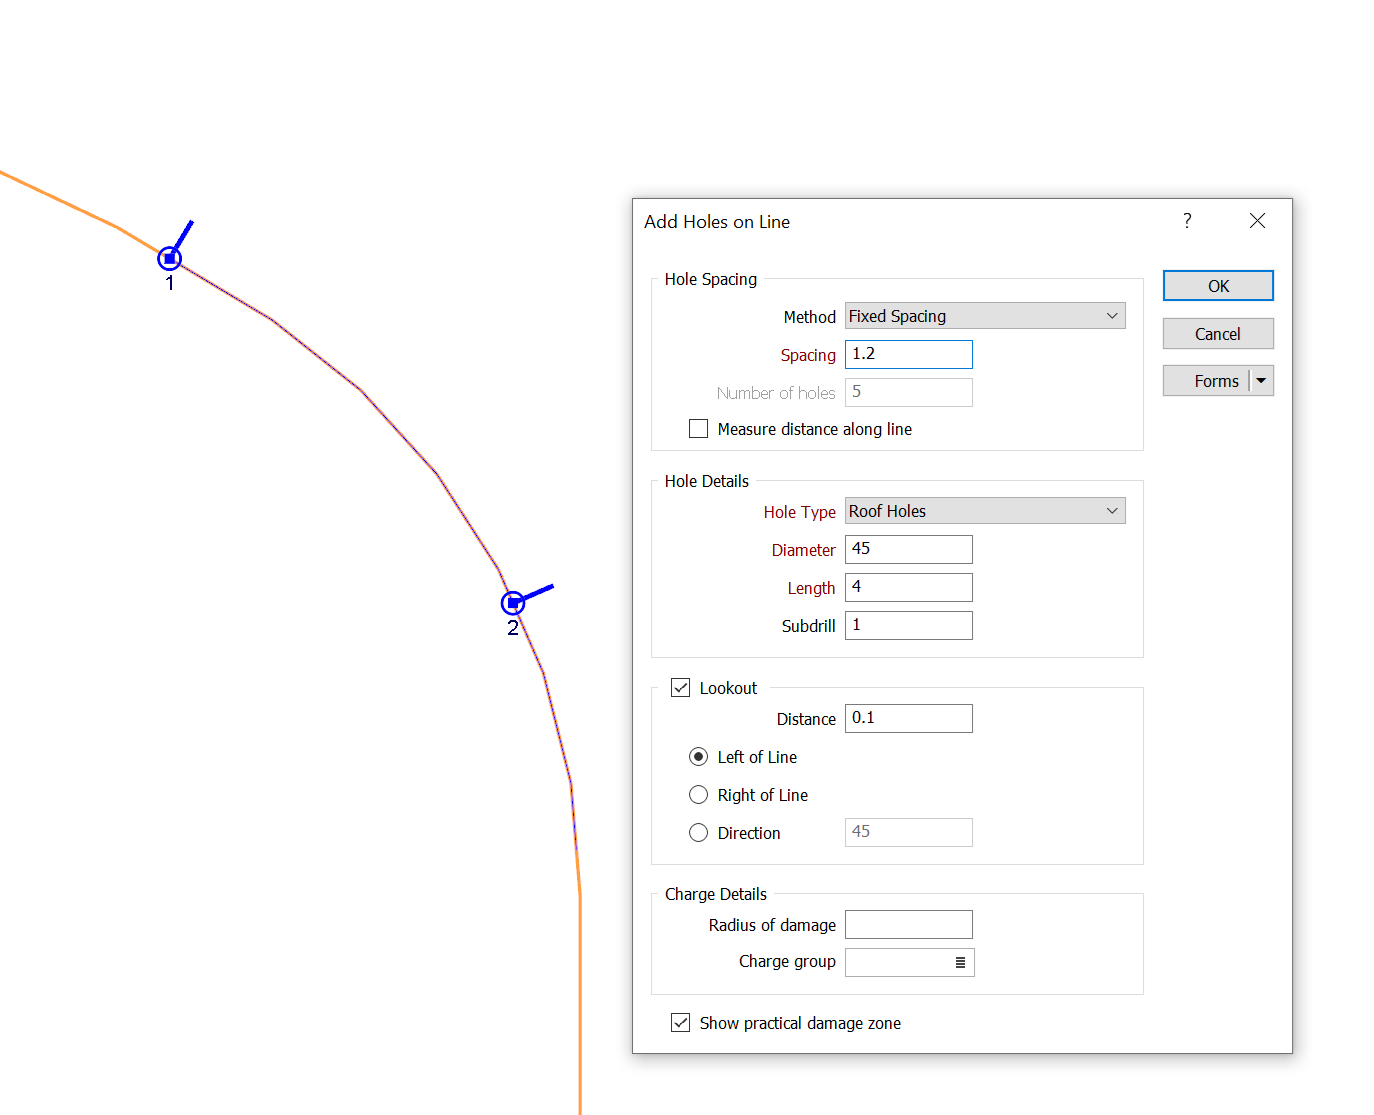The image size is (1374, 1115).
Task: Edit the Spacing value field
Action: click(x=908, y=354)
